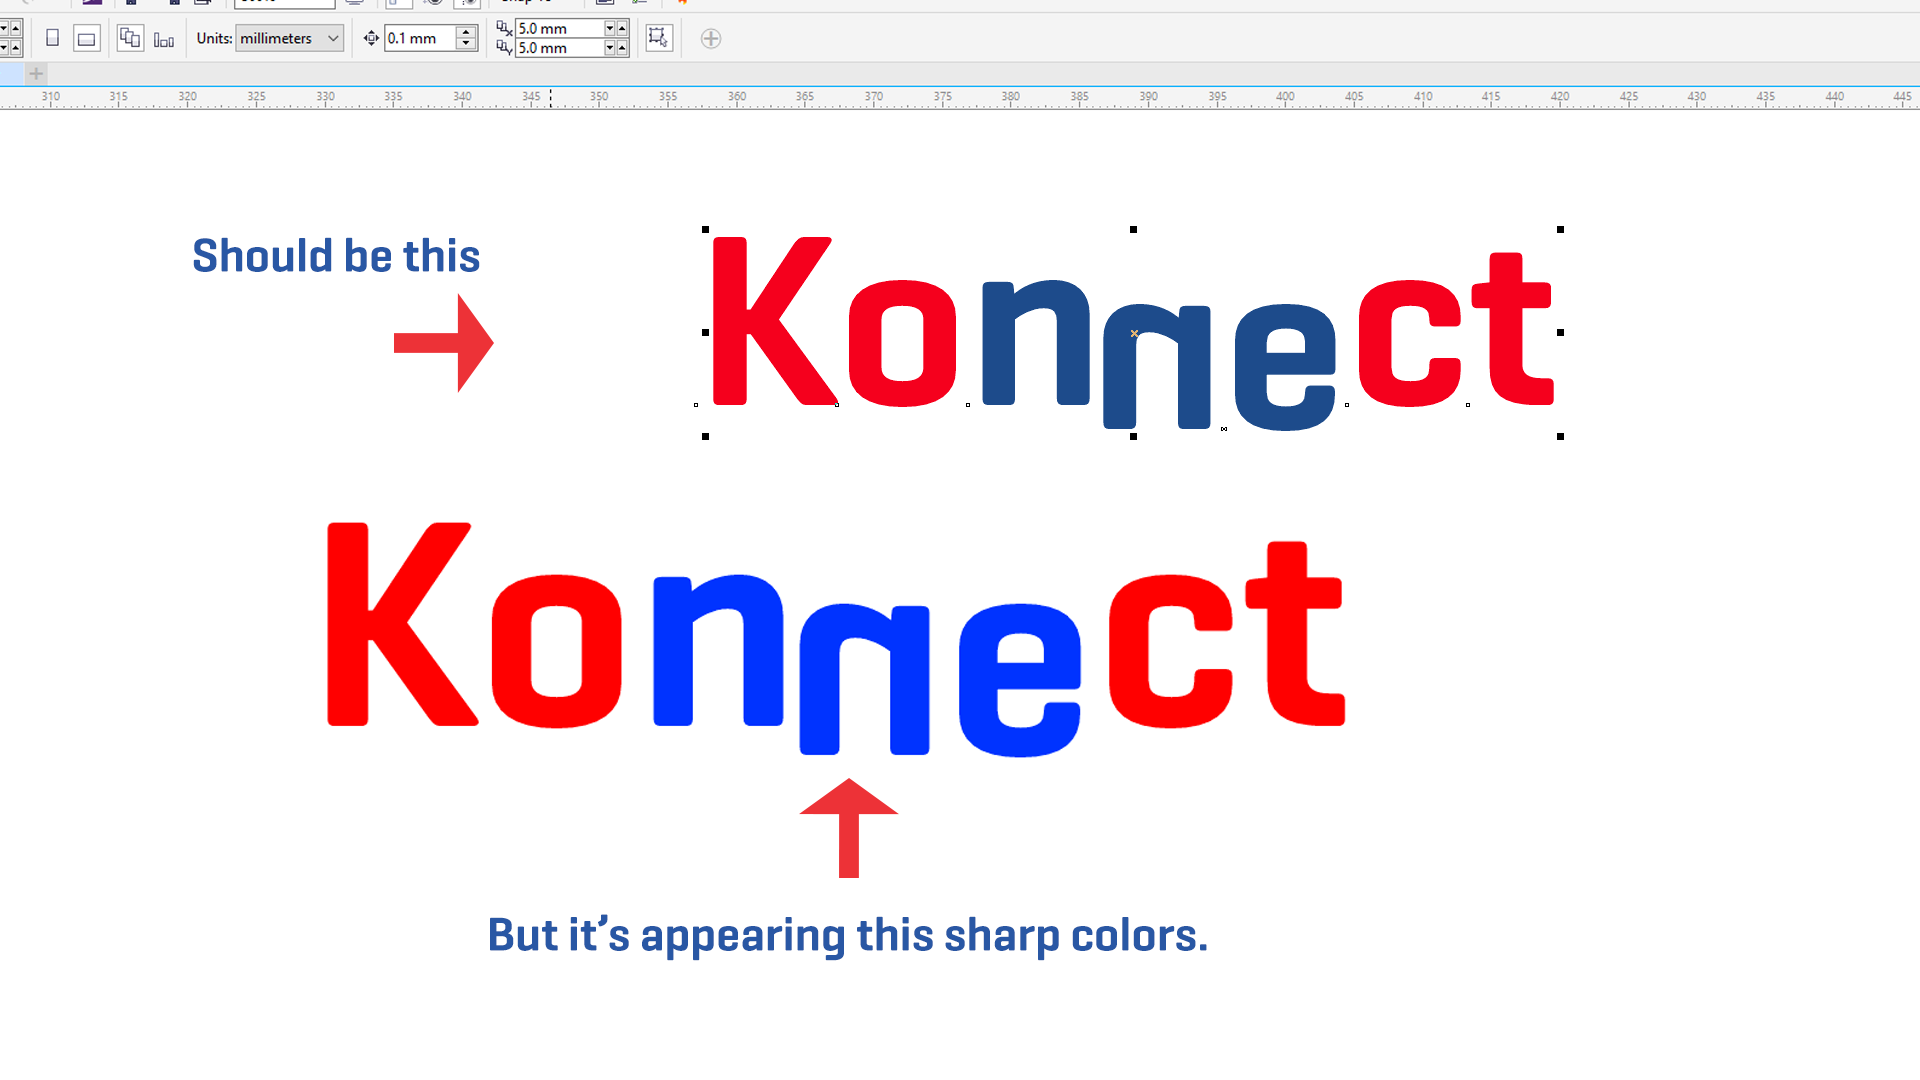Click bottom-right selection handle of top logo
This screenshot has height=1080, width=1920.
(1561, 437)
